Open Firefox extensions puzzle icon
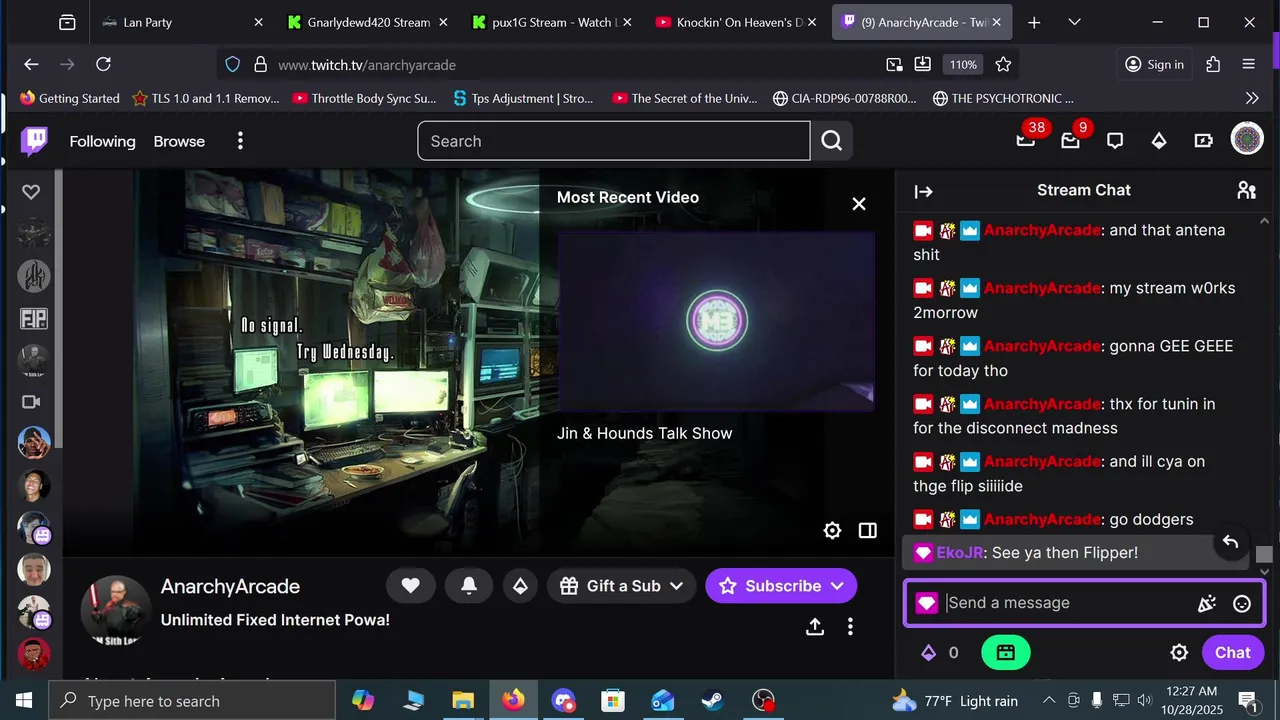This screenshot has width=1280, height=720. (x=1213, y=64)
